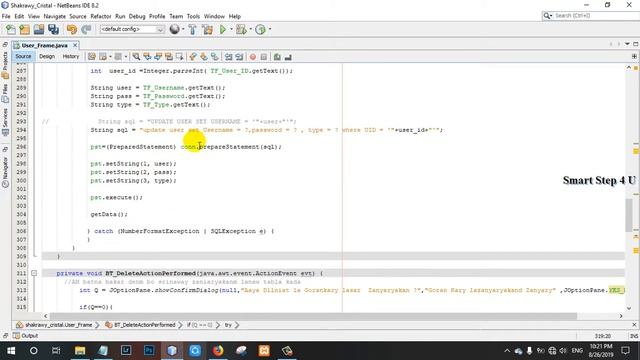Click the New File toolbar icon
This screenshot has width=640, height=360.
(11, 29)
